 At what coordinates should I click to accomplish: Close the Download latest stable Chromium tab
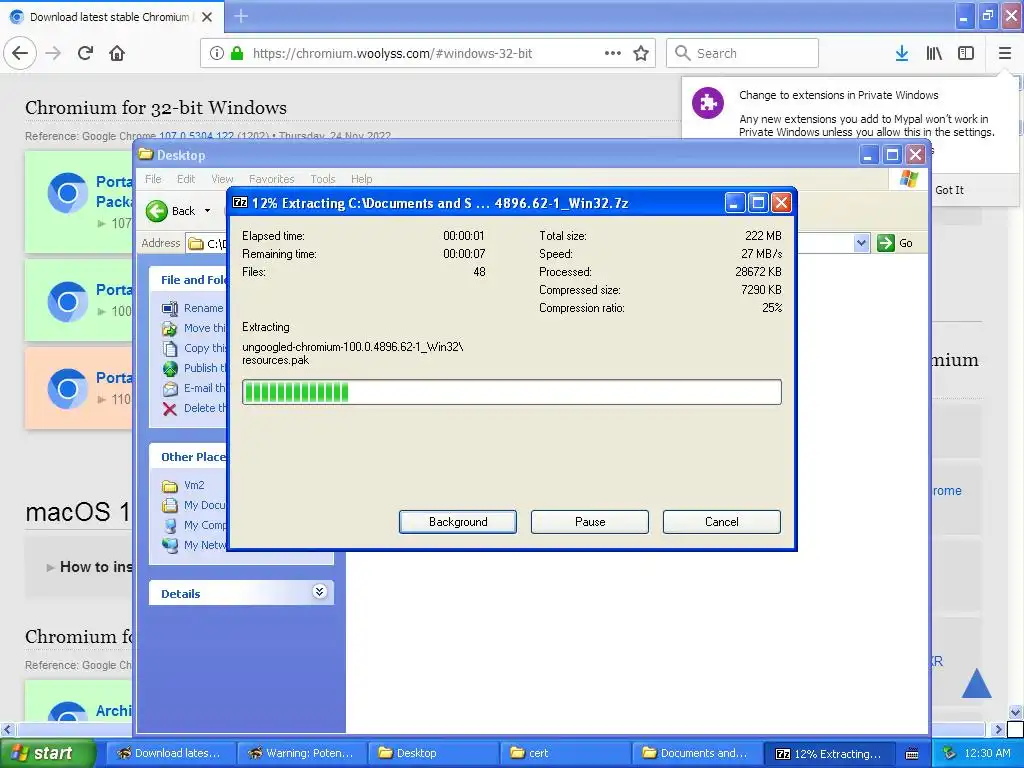click(x=207, y=17)
